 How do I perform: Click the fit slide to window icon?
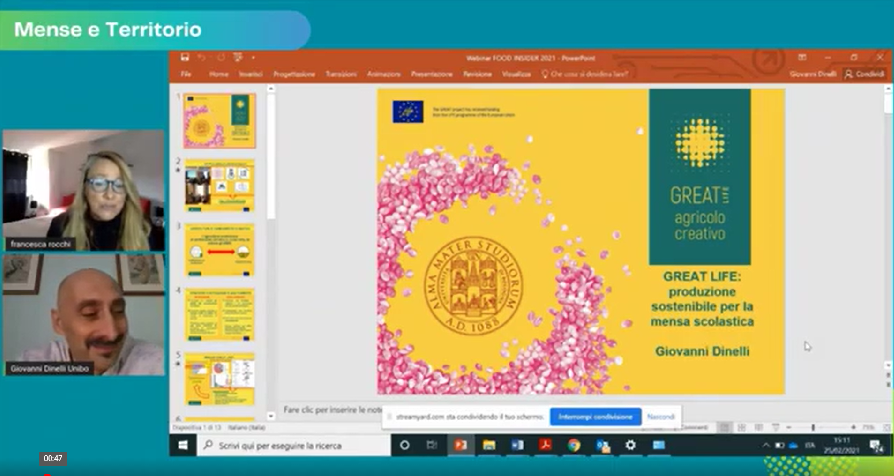pos(887,428)
